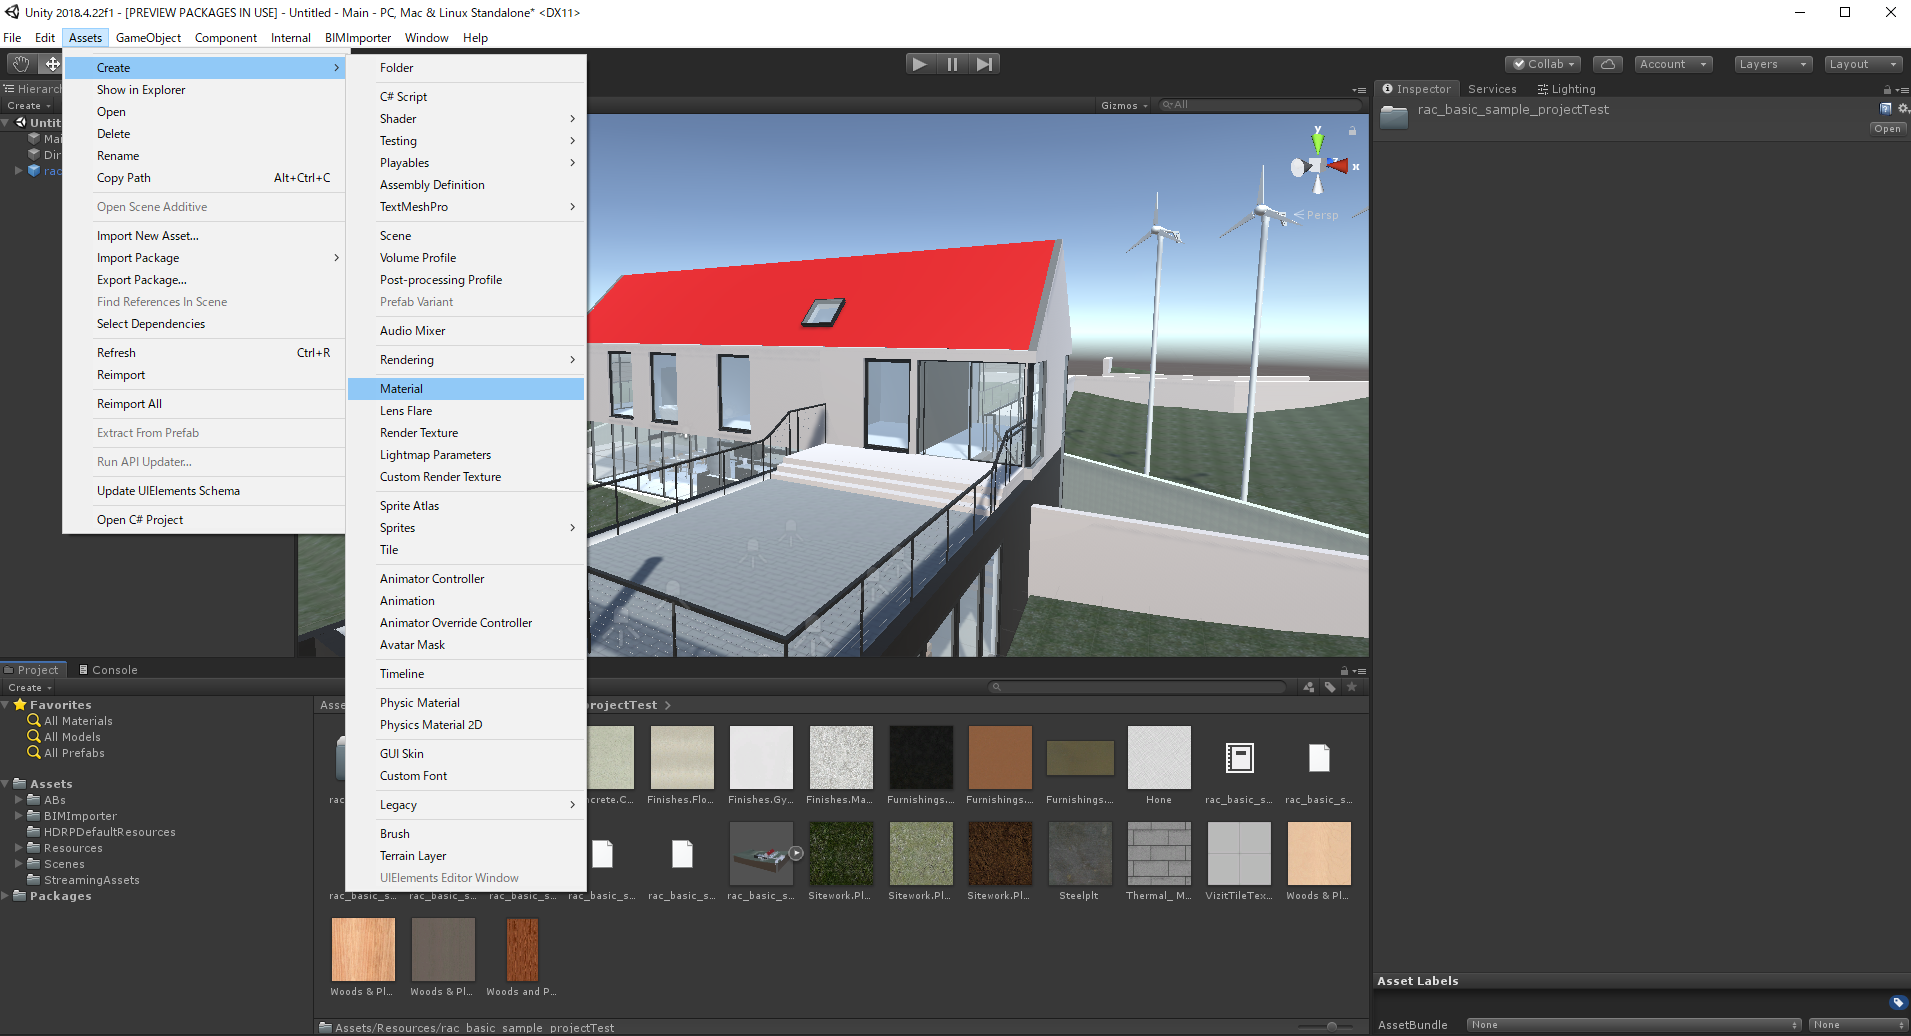Select the Hone material thumbnail
The image size is (1911, 1036).
(x=1158, y=757)
